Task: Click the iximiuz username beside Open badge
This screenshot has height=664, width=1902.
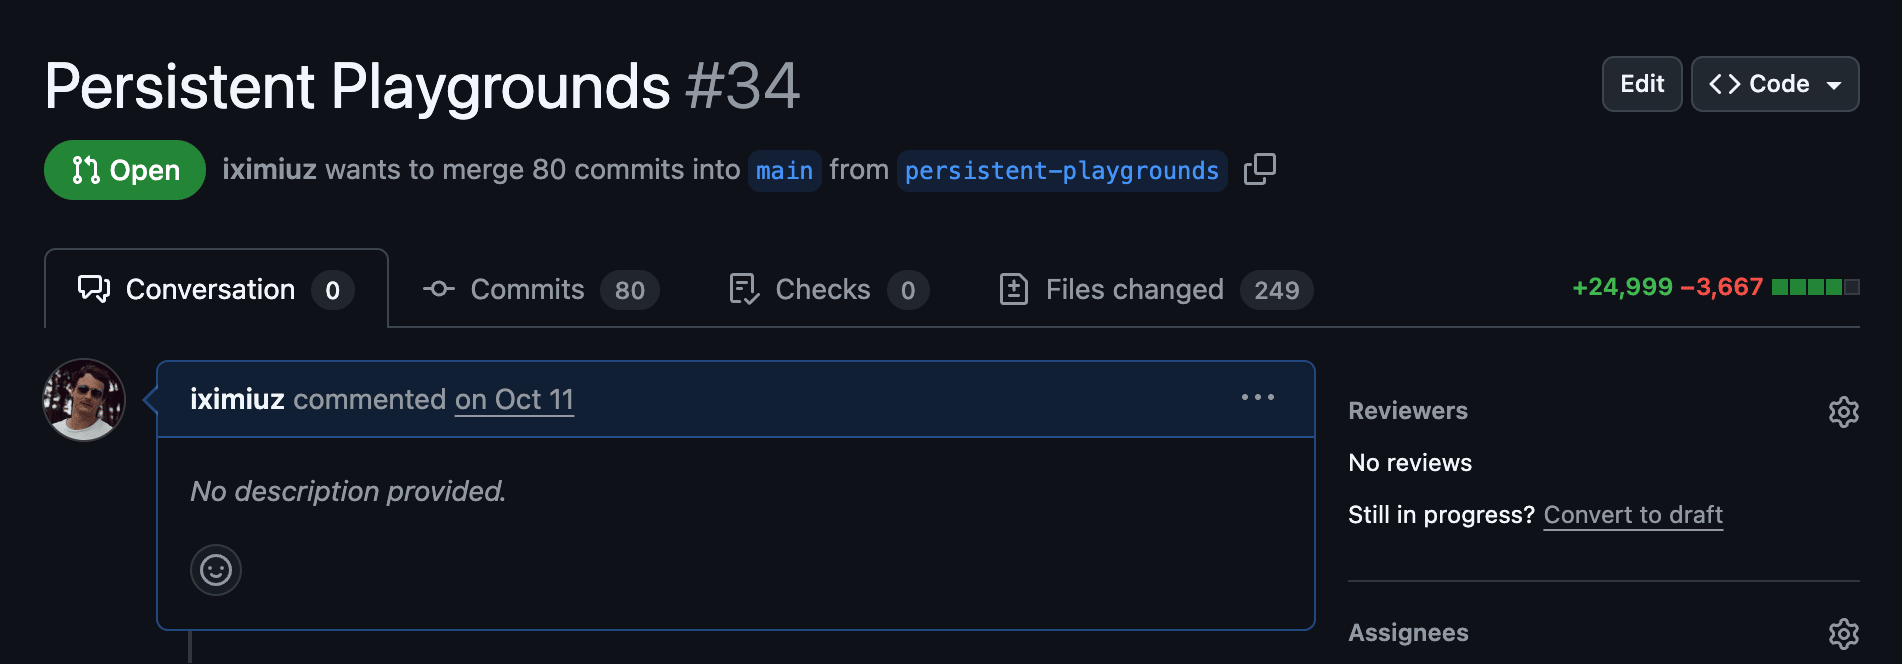Action: (x=269, y=170)
